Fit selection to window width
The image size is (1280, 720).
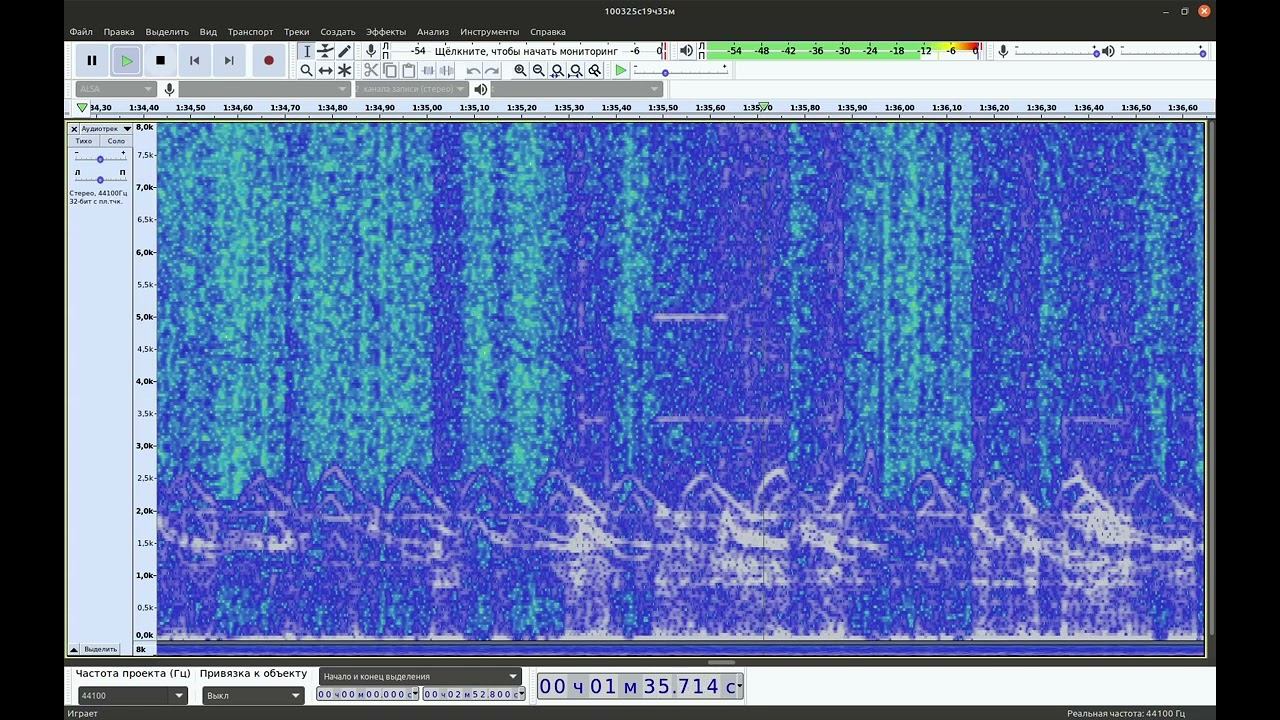[558, 70]
